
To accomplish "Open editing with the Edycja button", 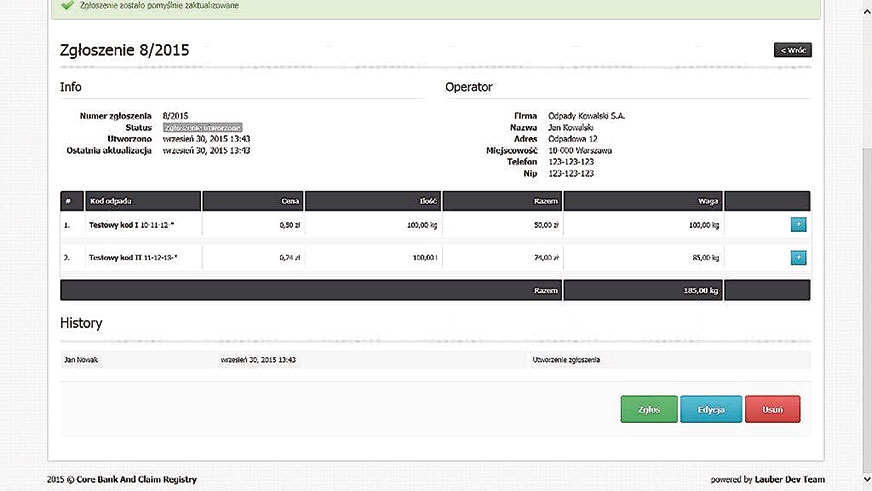I will tap(710, 409).
